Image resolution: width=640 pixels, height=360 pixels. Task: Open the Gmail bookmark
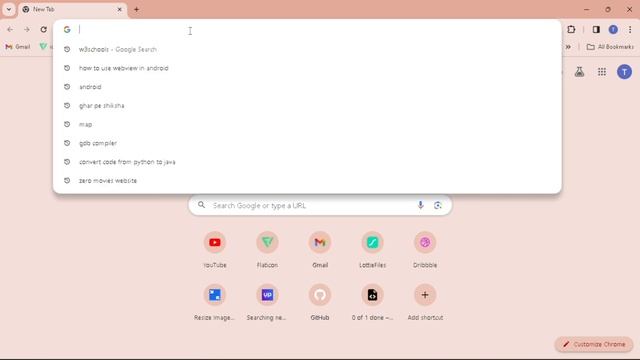[18, 47]
